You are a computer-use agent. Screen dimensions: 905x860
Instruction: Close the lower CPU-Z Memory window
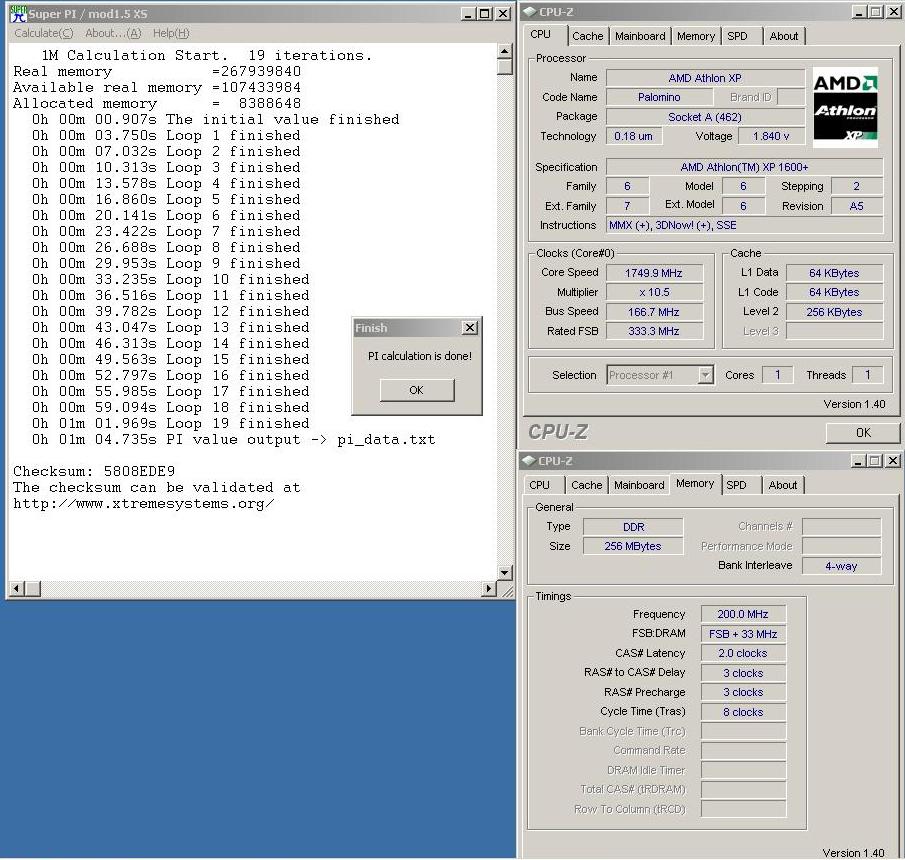tap(892, 461)
